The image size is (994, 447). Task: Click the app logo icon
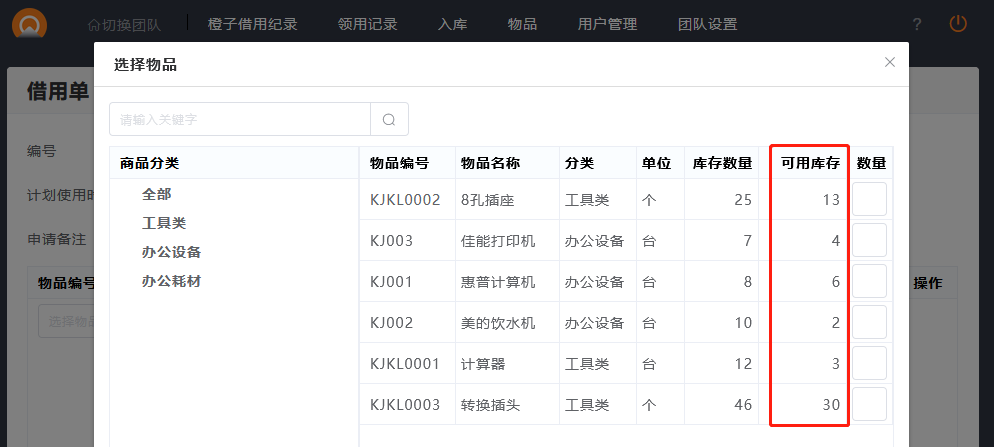[30, 25]
